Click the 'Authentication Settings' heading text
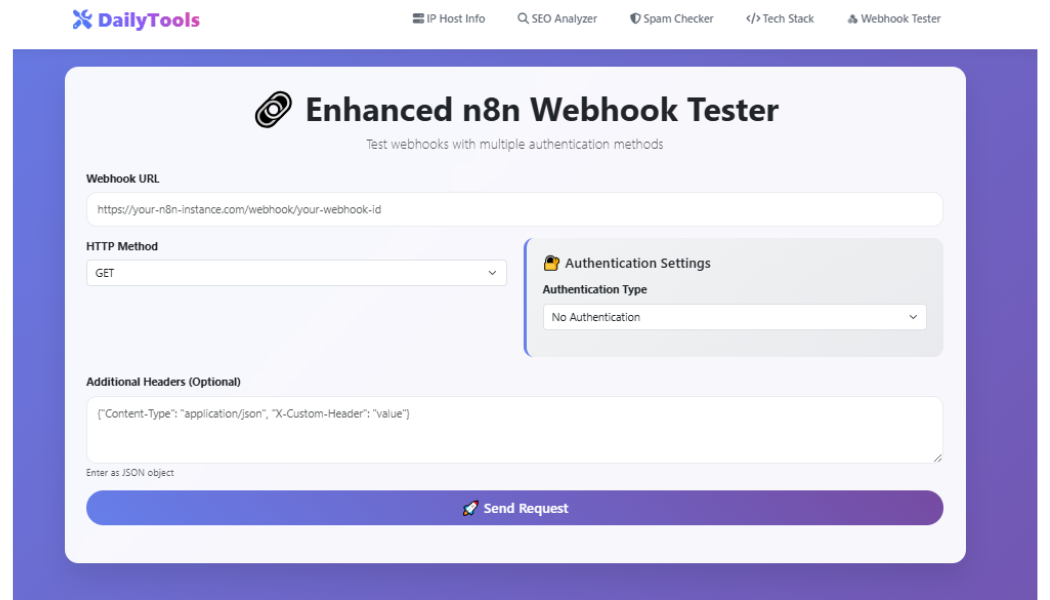This screenshot has width=1050, height=600. (x=638, y=263)
